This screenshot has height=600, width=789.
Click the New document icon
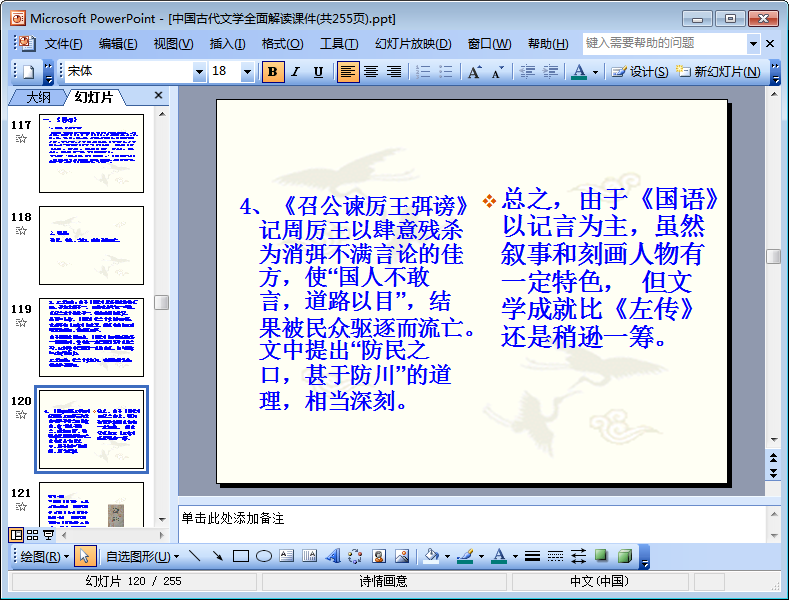tap(29, 72)
